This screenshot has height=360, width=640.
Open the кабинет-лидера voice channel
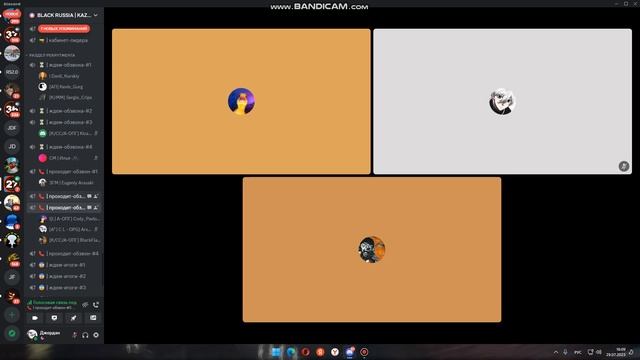coord(64,40)
